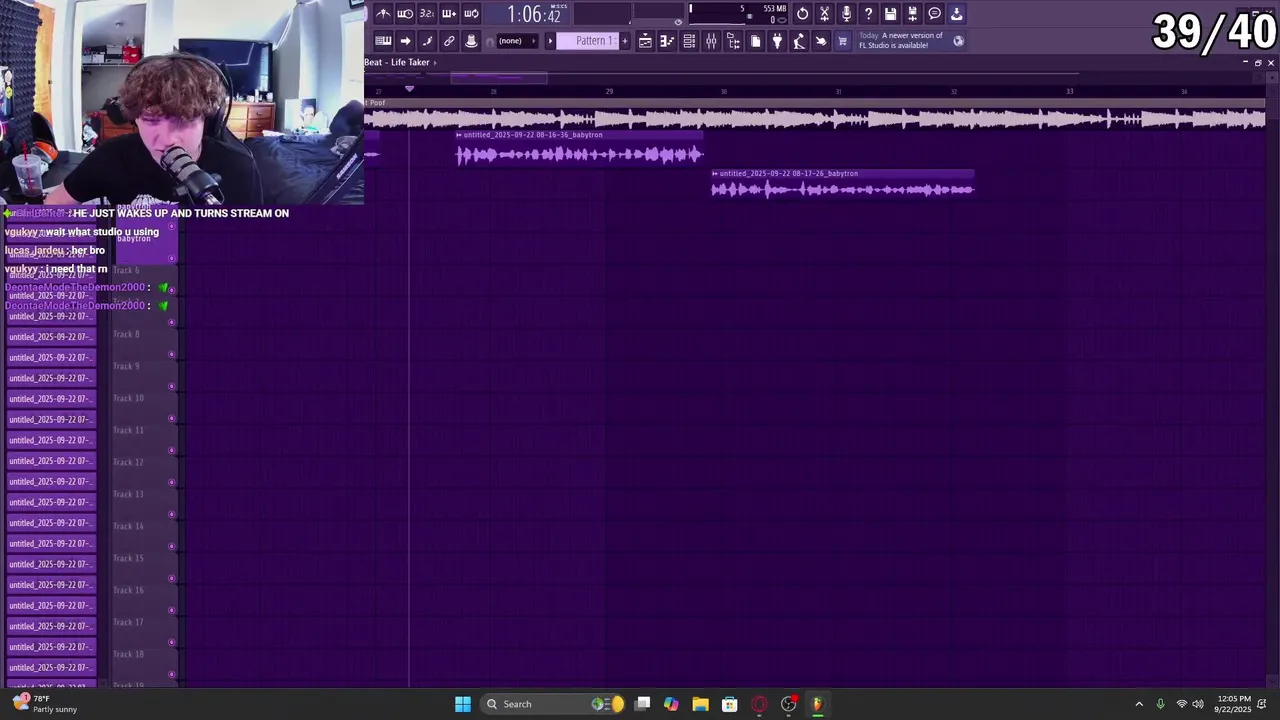Screen dimensions: 1280x720
Task: Open the plugin picker plug icon
Action: click(x=777, y=41)
